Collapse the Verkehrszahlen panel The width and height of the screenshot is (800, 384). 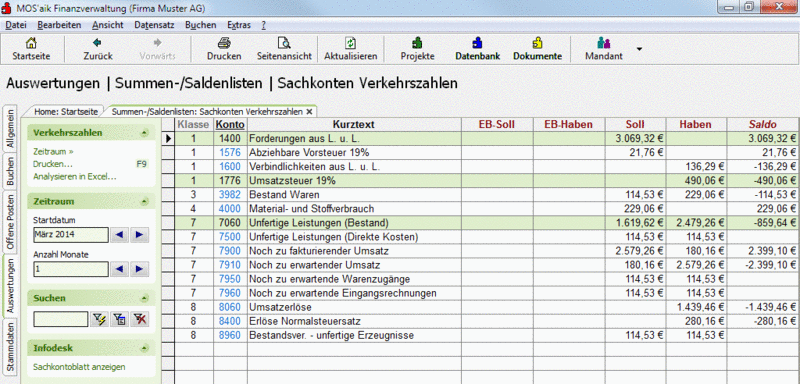pyautogui.click(x=145, y=133)
